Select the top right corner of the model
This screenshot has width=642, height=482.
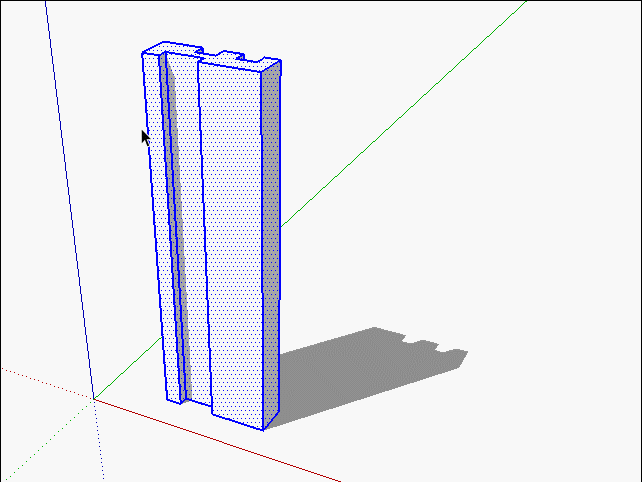coord(281,64)
